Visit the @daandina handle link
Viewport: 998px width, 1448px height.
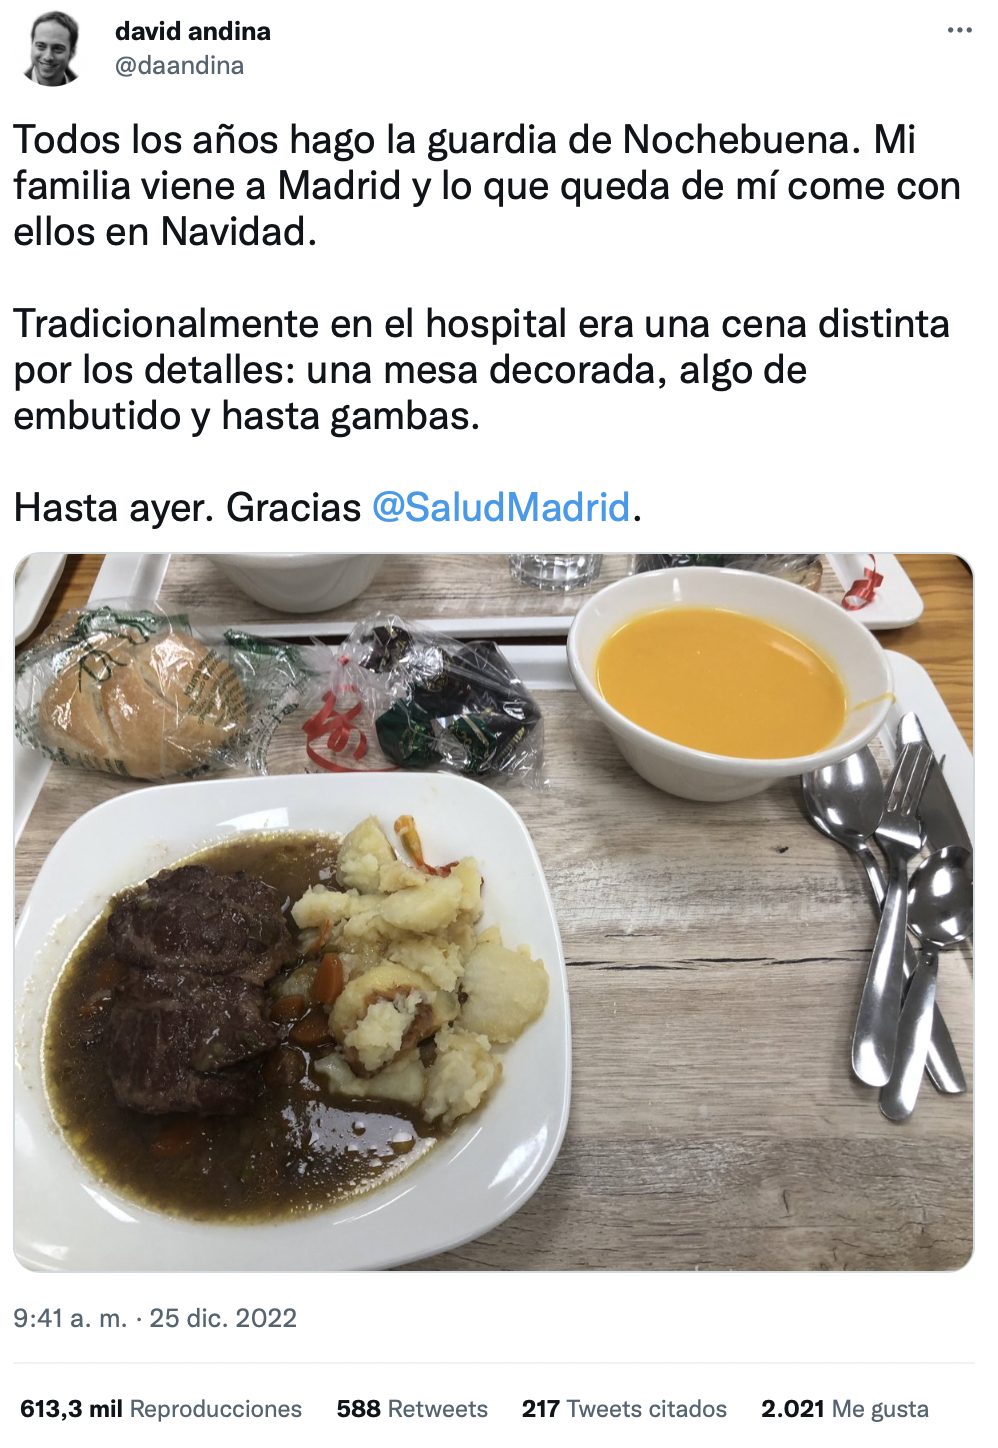[179, 66]
